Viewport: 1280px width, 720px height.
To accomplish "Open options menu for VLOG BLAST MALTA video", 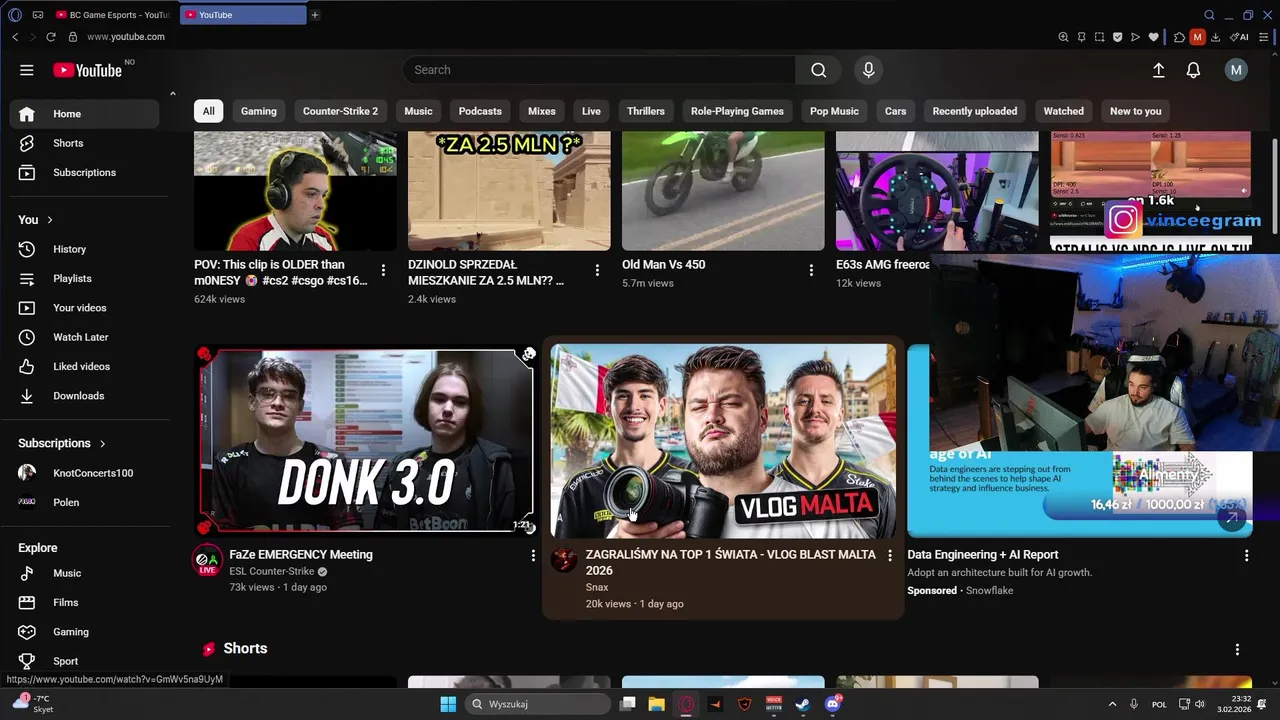I will (890, 555).
